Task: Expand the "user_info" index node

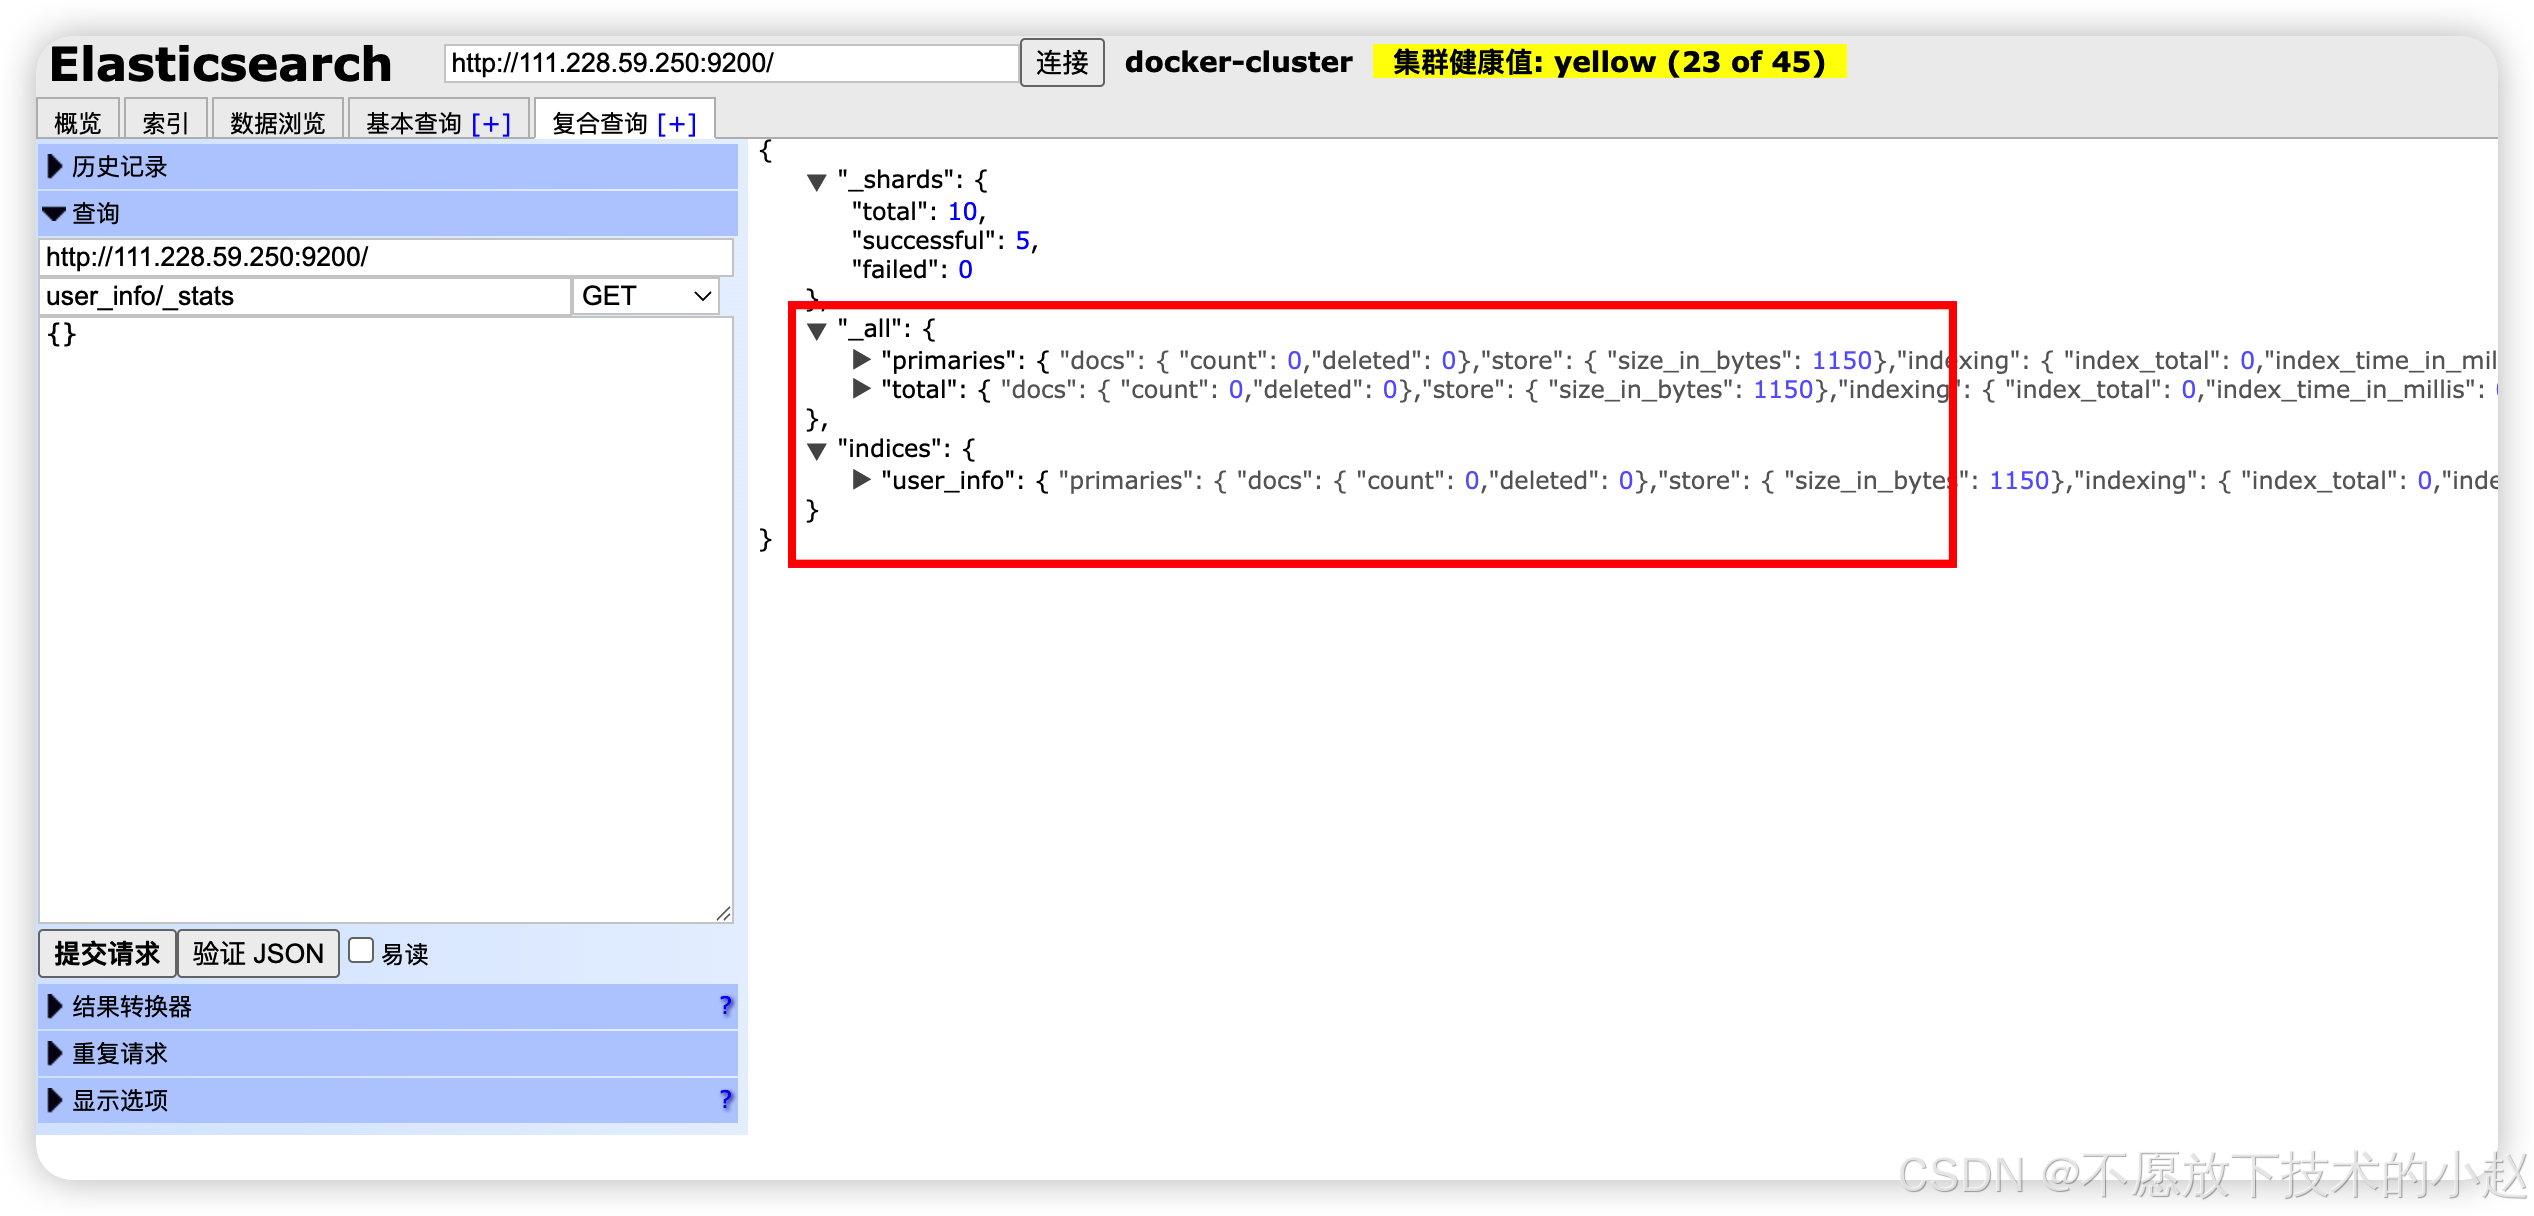Action: tap(861, 480)
